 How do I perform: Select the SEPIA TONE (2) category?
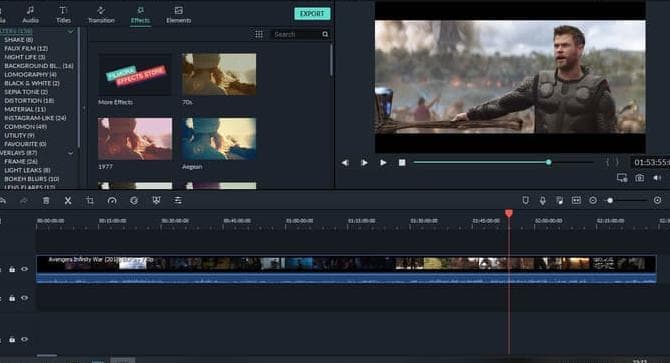(26, 92)
